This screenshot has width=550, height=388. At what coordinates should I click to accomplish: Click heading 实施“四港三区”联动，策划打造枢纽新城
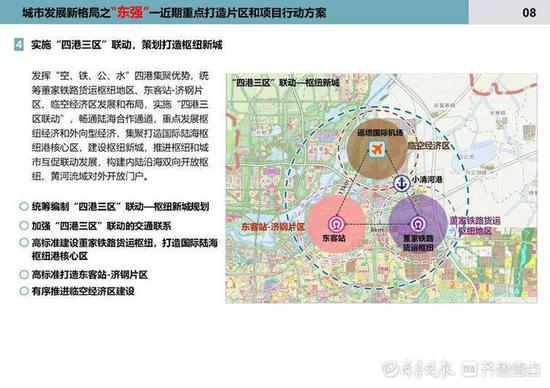coord(127,45)
